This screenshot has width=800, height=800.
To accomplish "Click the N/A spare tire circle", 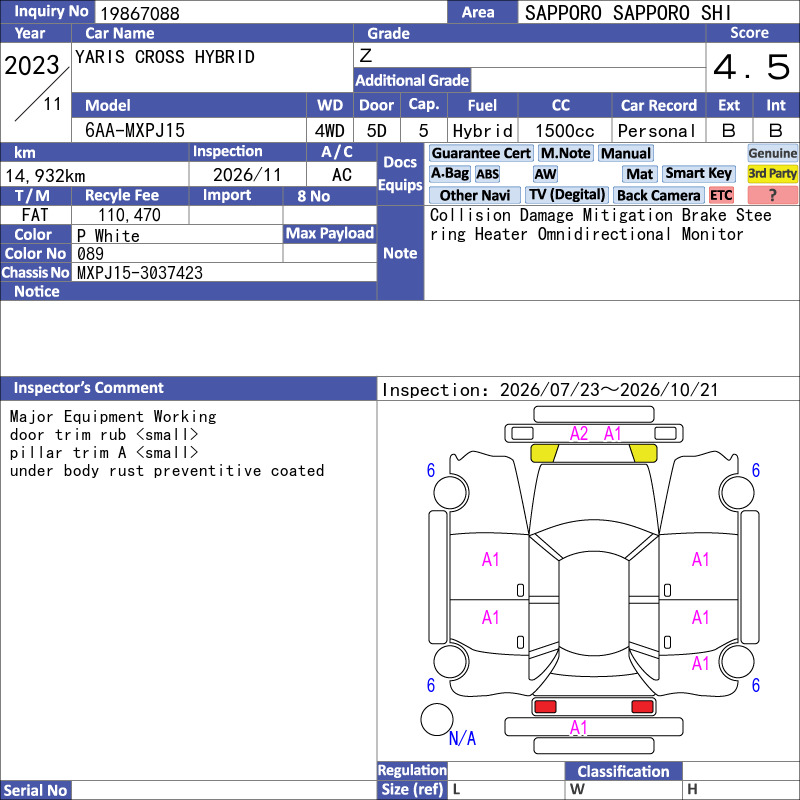I will (x=437, y=719).
